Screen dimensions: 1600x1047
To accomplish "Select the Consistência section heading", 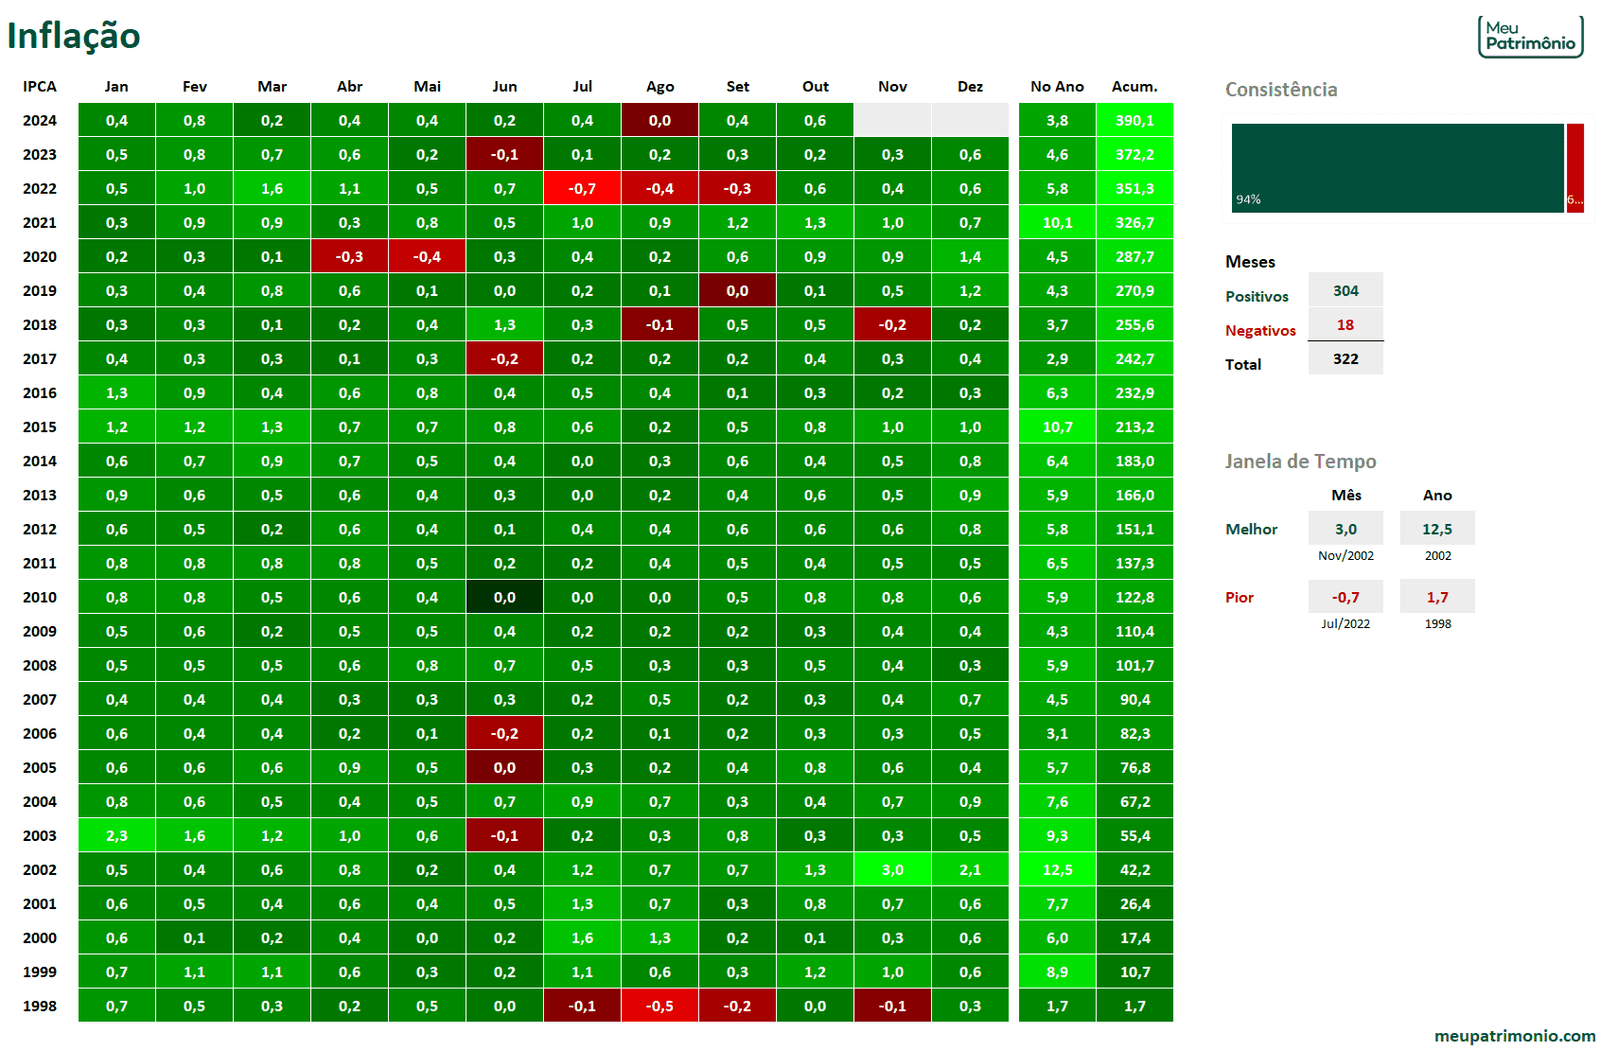I will pyautogui.click(x=1281, y=89).
